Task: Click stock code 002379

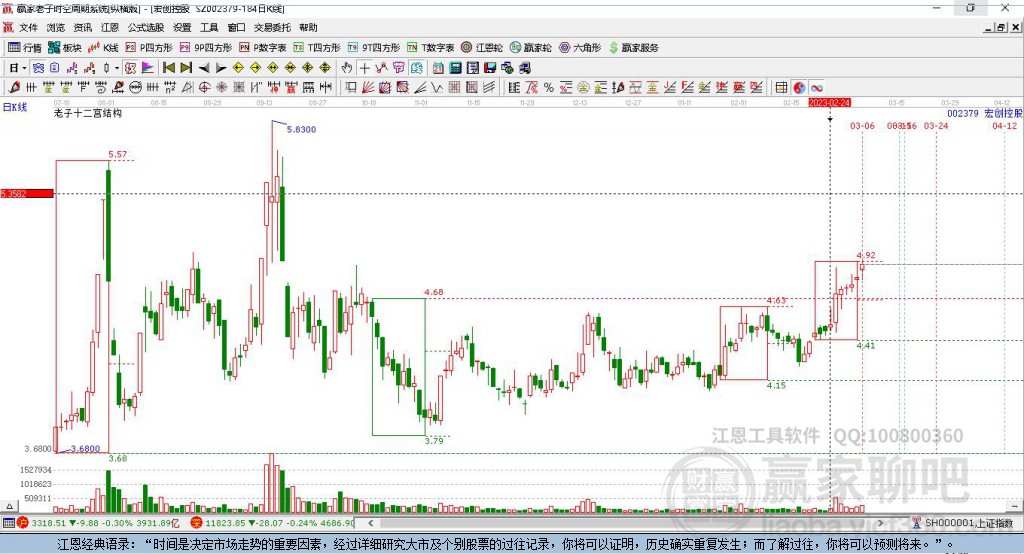Action: tap(963, 113)
